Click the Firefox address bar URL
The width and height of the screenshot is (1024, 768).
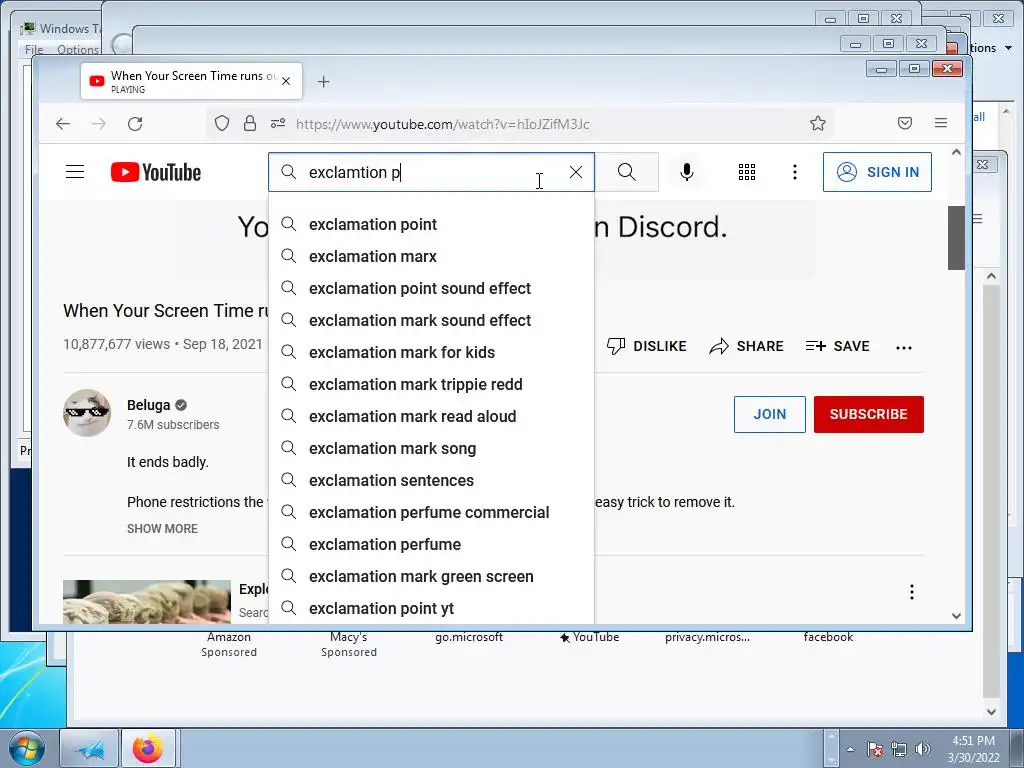coord(442,124)
